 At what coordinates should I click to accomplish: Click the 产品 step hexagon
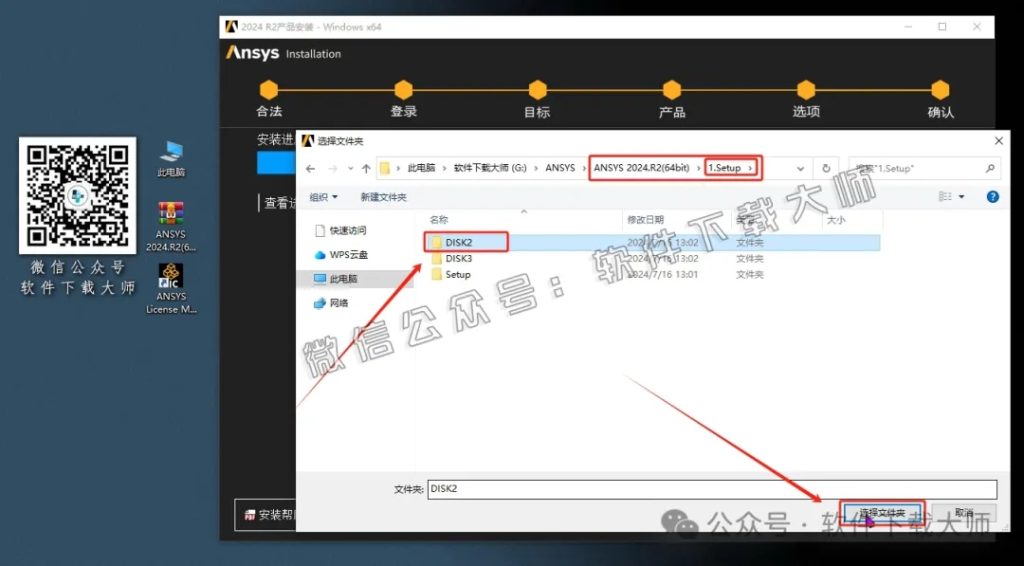point(672,90)
